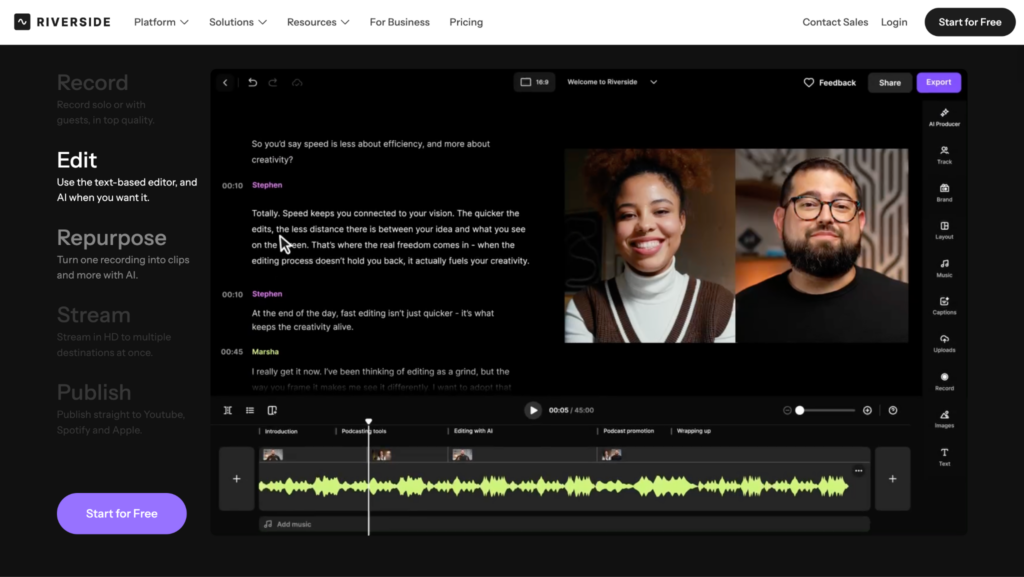Play the recording with play button
The image size is (1024, 577).
point(533,411)
